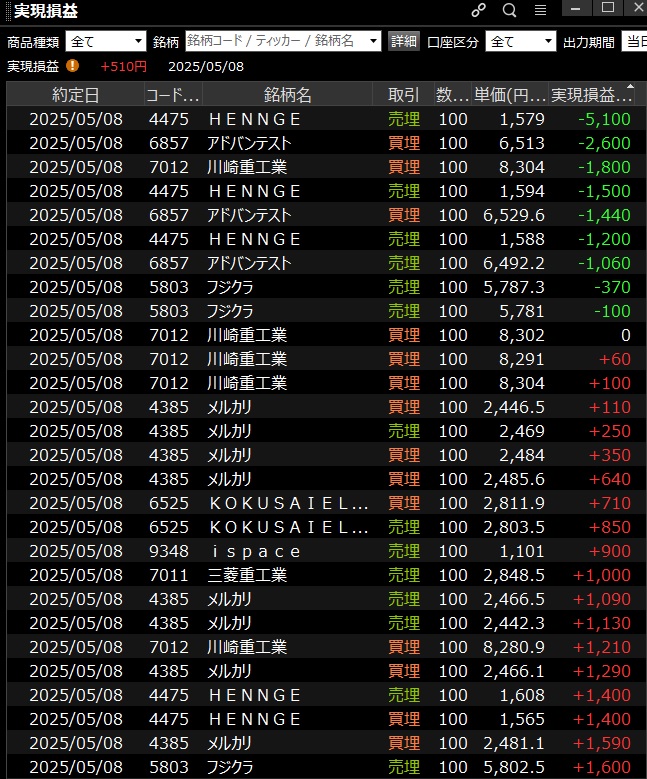Click the price 6,529.6 cell

point(514,215)
